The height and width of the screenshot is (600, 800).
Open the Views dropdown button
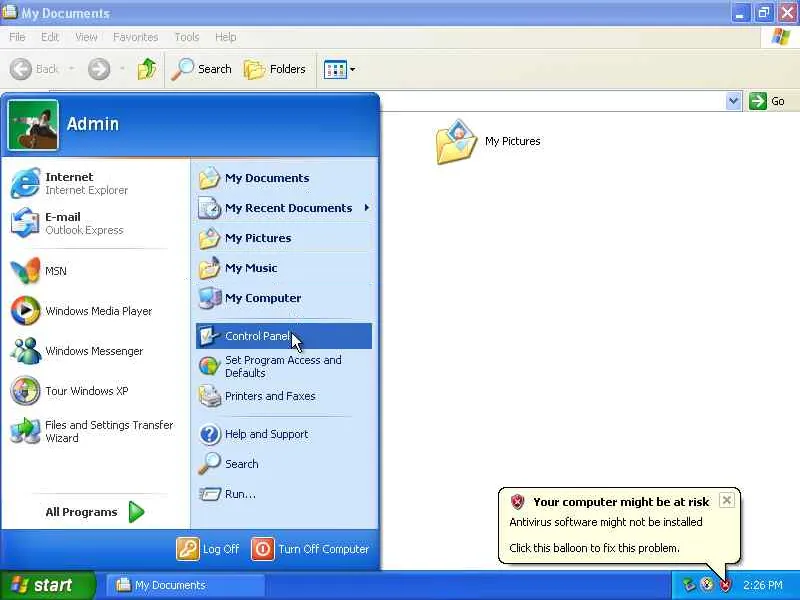pyautogui.click(x=339, y=69)
